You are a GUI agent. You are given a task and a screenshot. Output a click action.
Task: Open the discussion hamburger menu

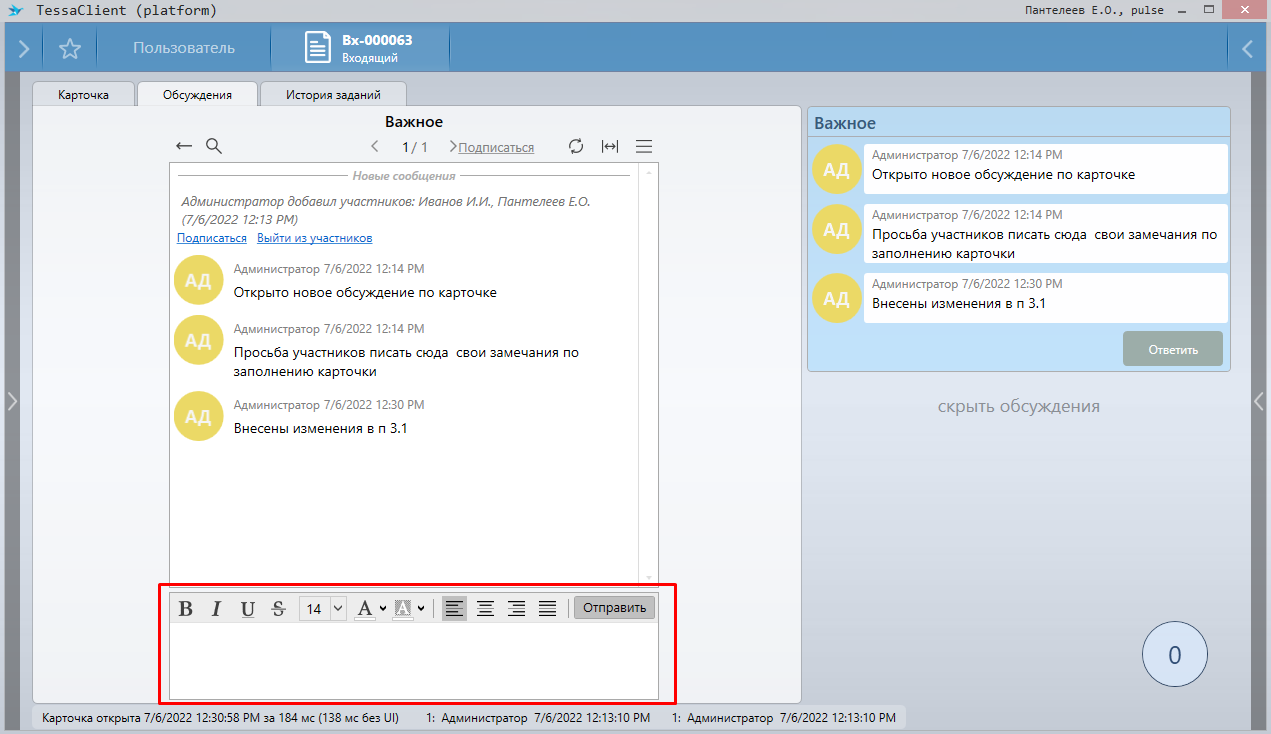(x=644, y=146)
